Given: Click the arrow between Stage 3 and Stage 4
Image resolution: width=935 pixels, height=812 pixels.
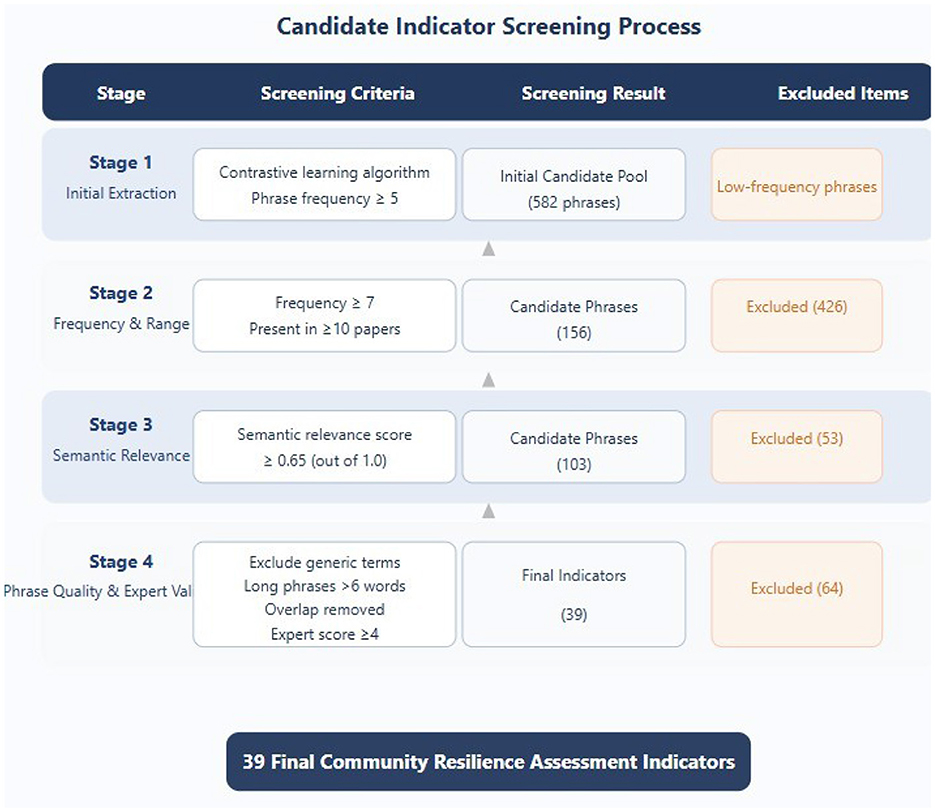Looking at the screenshot, I should (x=488, y=511).
